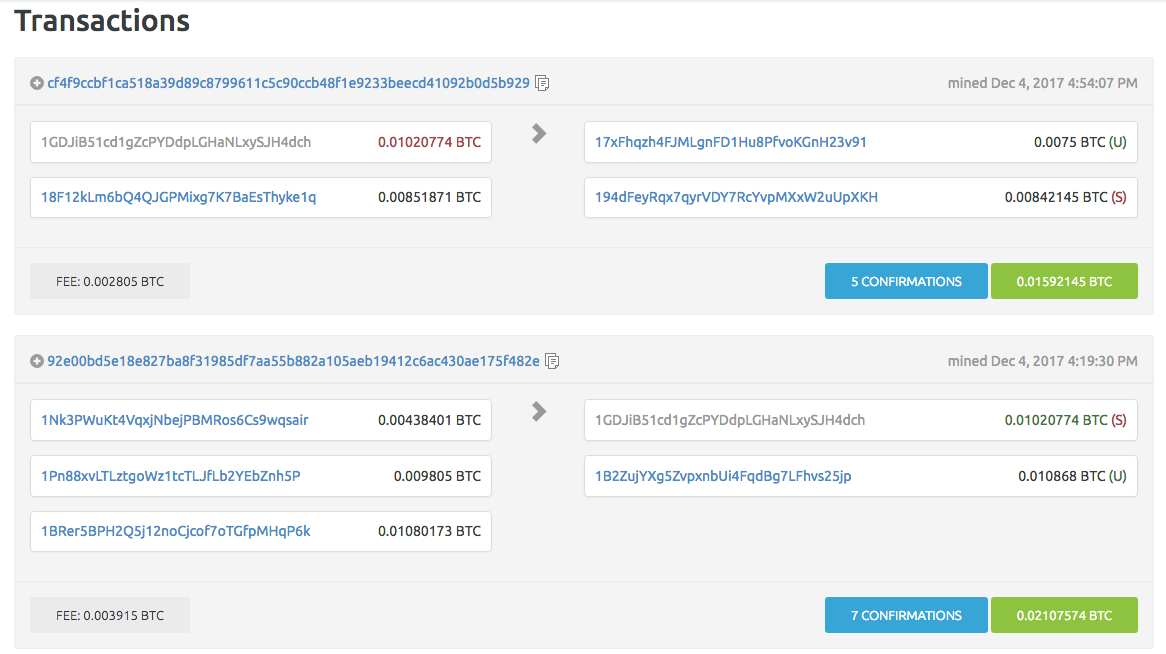Click the 0.00842145 BTC (S) output amount
Viewport: 1166px width, 654px height.
point(1065,197)
